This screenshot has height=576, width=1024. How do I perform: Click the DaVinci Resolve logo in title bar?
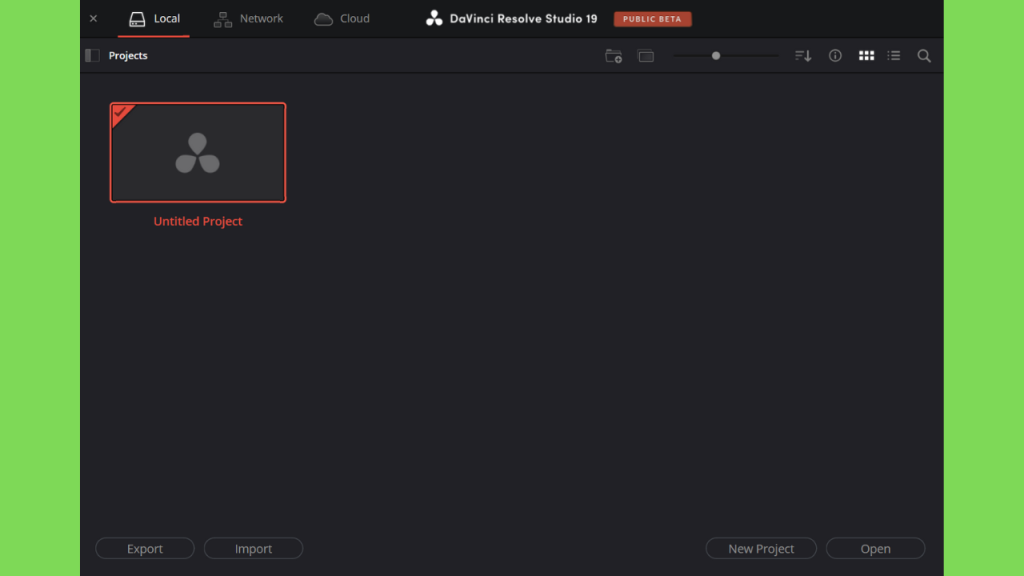click(x=434, y=18)
